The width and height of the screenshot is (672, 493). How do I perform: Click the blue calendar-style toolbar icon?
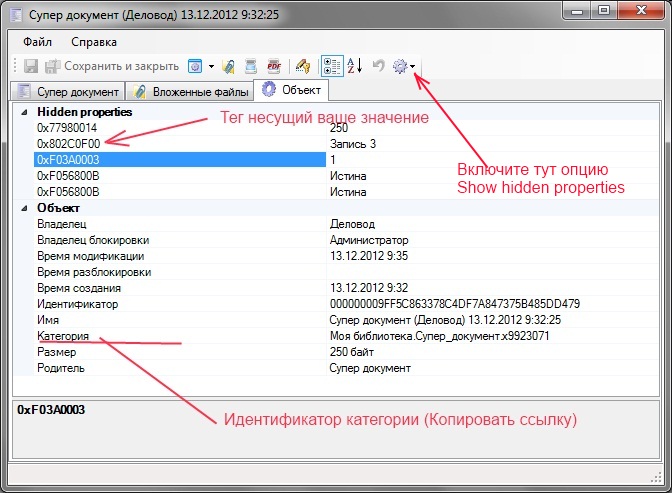click(x=196, y=67)
